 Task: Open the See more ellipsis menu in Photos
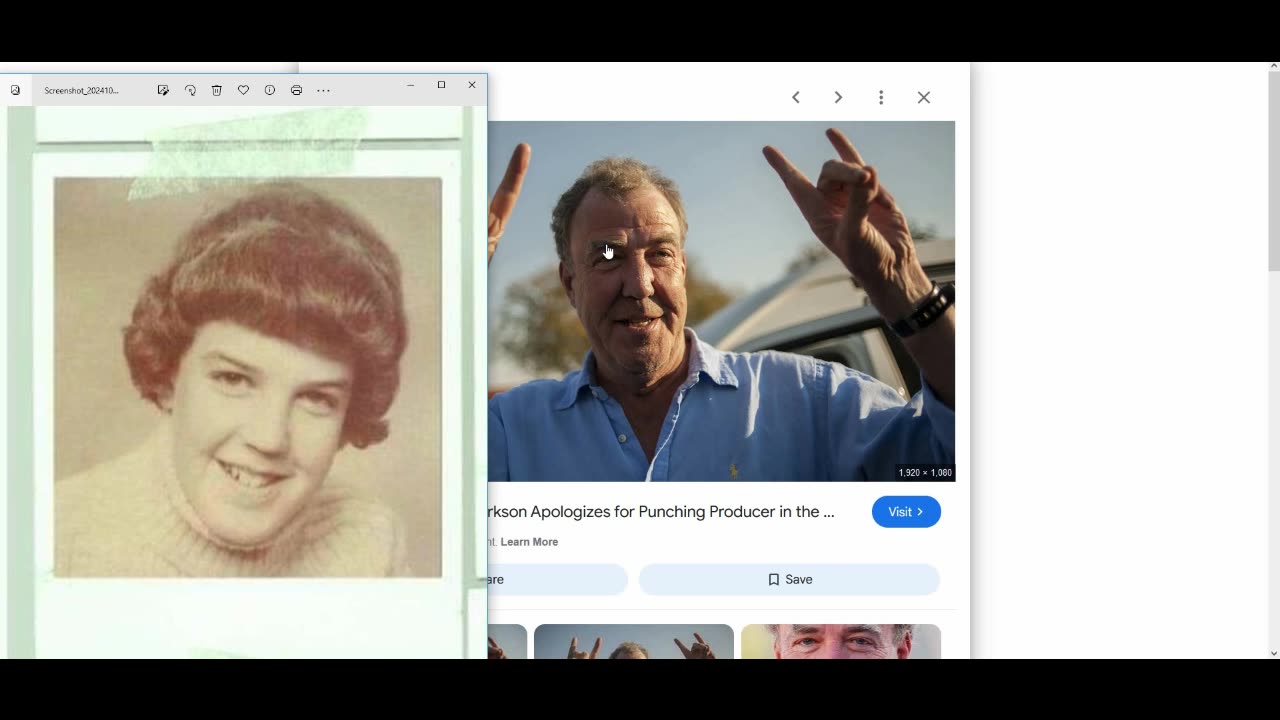point(323,90)
